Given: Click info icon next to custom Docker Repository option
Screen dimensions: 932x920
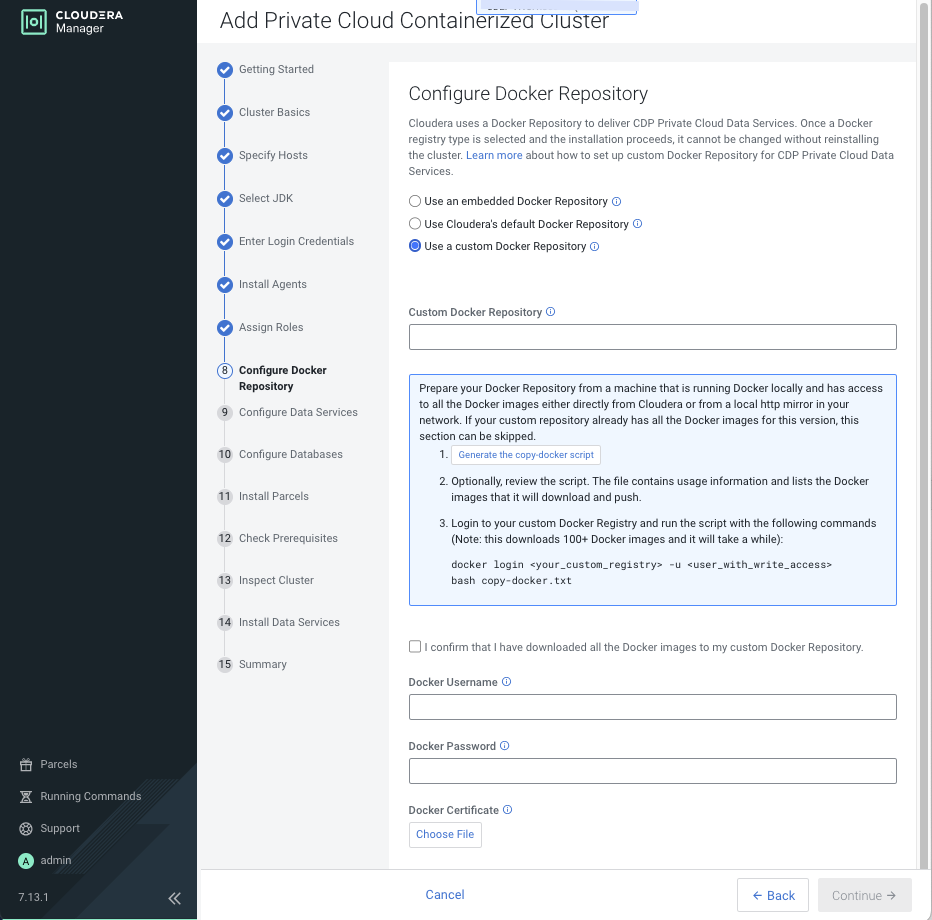Looking at the screenshot, I should pyautogui.click(x=594, y=247).
